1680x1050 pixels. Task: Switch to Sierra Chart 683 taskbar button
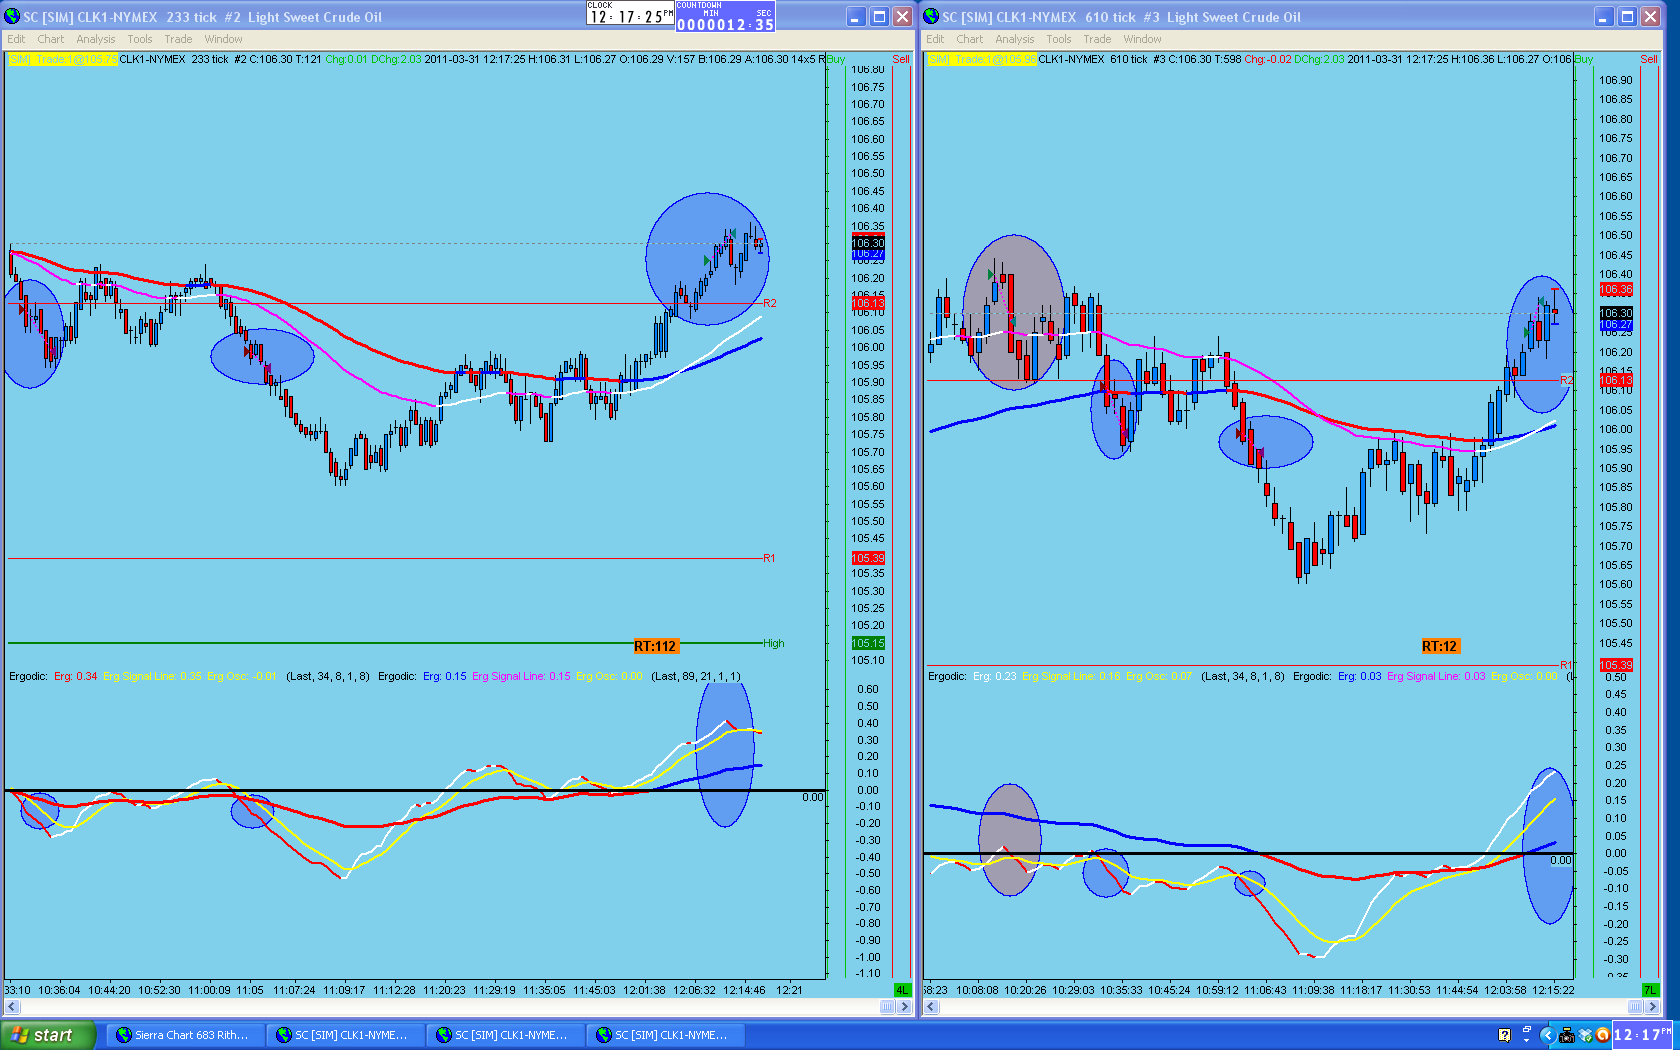pyautogui.click(x=186, y=1035)
